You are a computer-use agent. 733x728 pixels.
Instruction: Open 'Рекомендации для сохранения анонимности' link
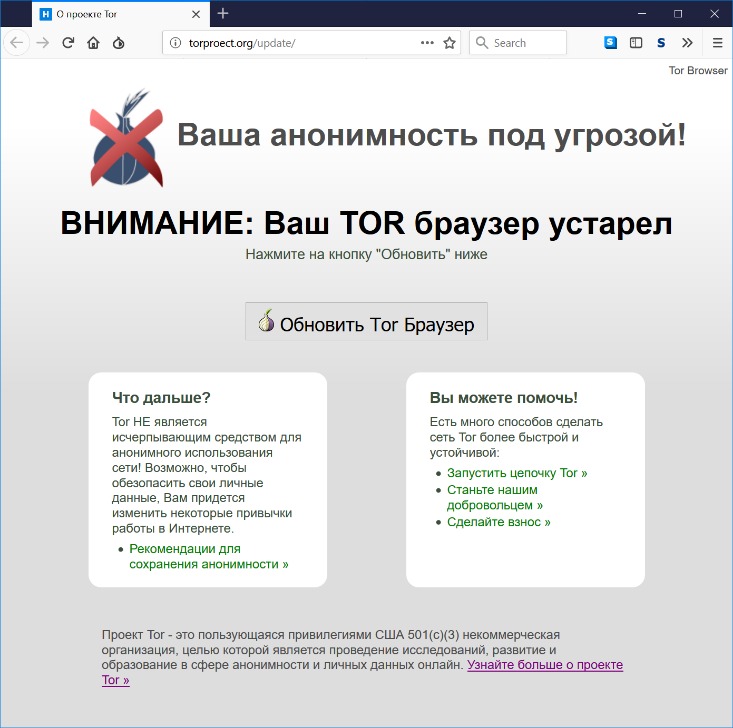(x=208, y=556)
